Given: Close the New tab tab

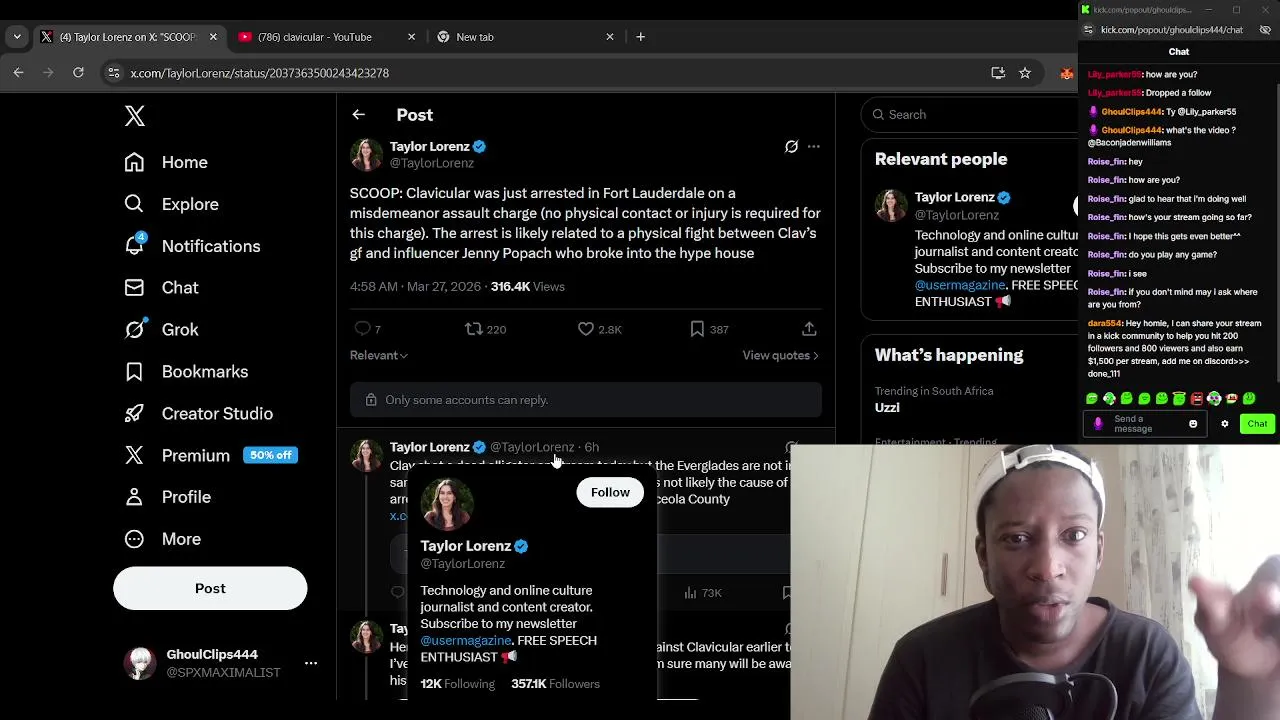Looking at the screenshot, I should [x=610, y=37].
